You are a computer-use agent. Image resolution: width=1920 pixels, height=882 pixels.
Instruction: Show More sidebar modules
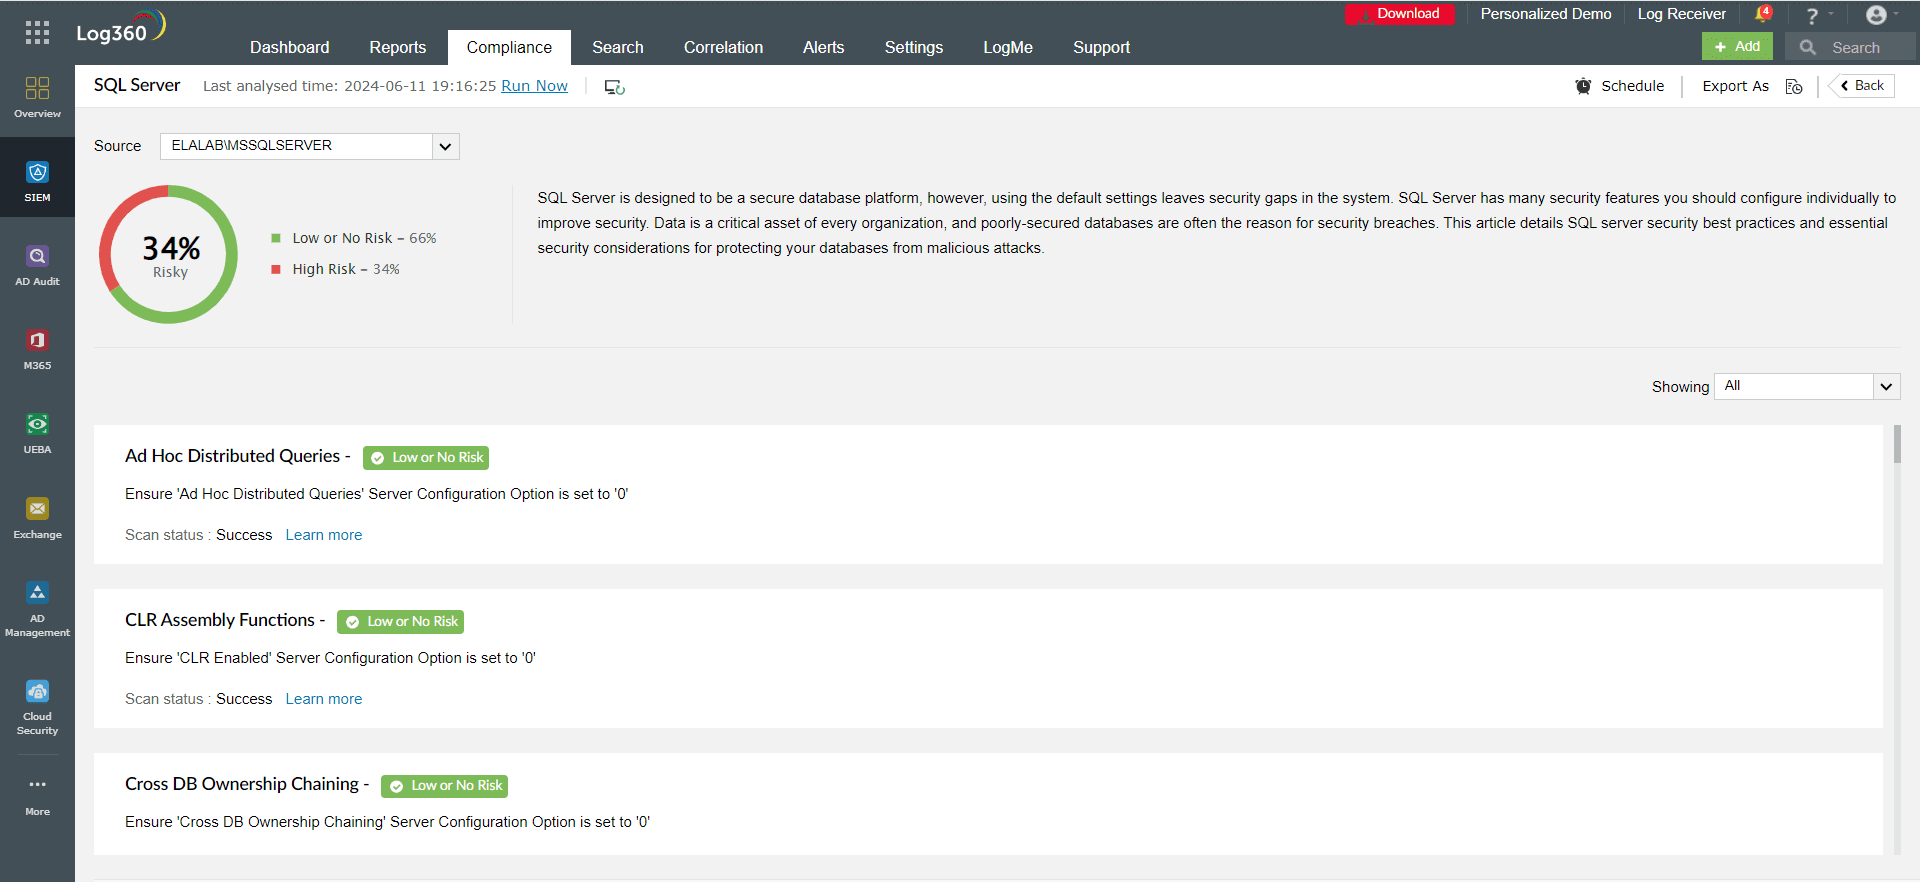point(37,797)
